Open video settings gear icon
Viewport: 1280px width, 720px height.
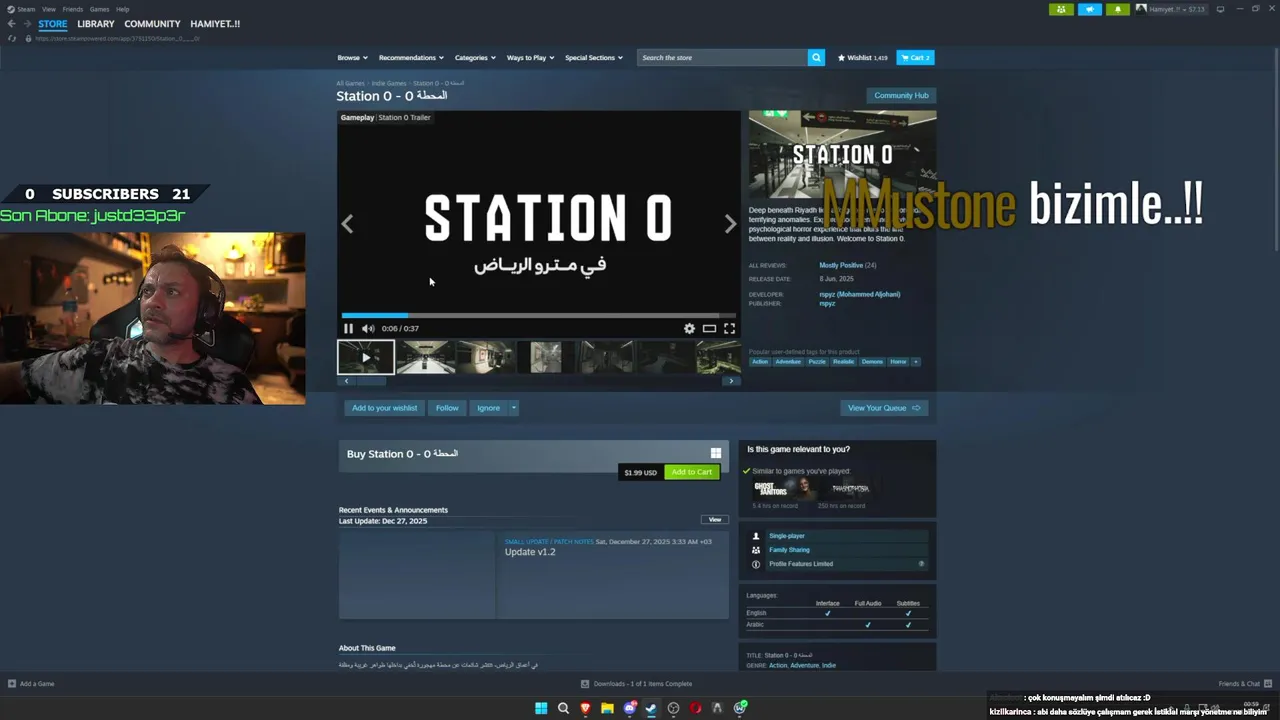[x=689, y=328]
